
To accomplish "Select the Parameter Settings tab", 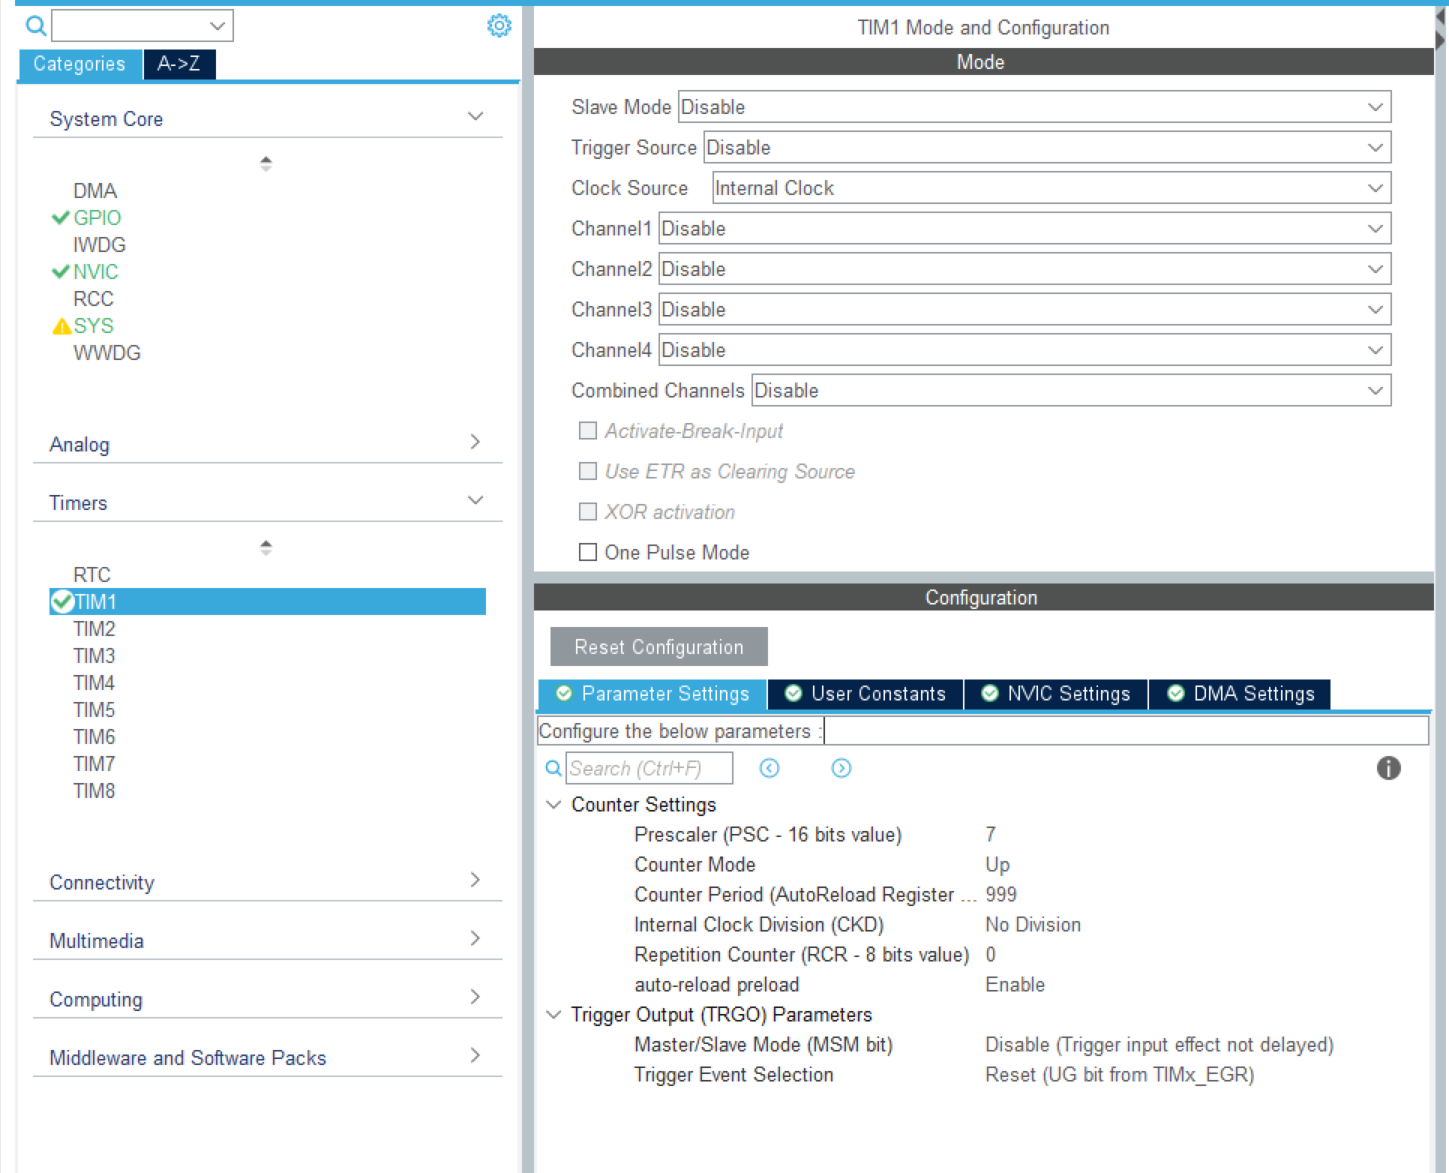I will [652, 694].
